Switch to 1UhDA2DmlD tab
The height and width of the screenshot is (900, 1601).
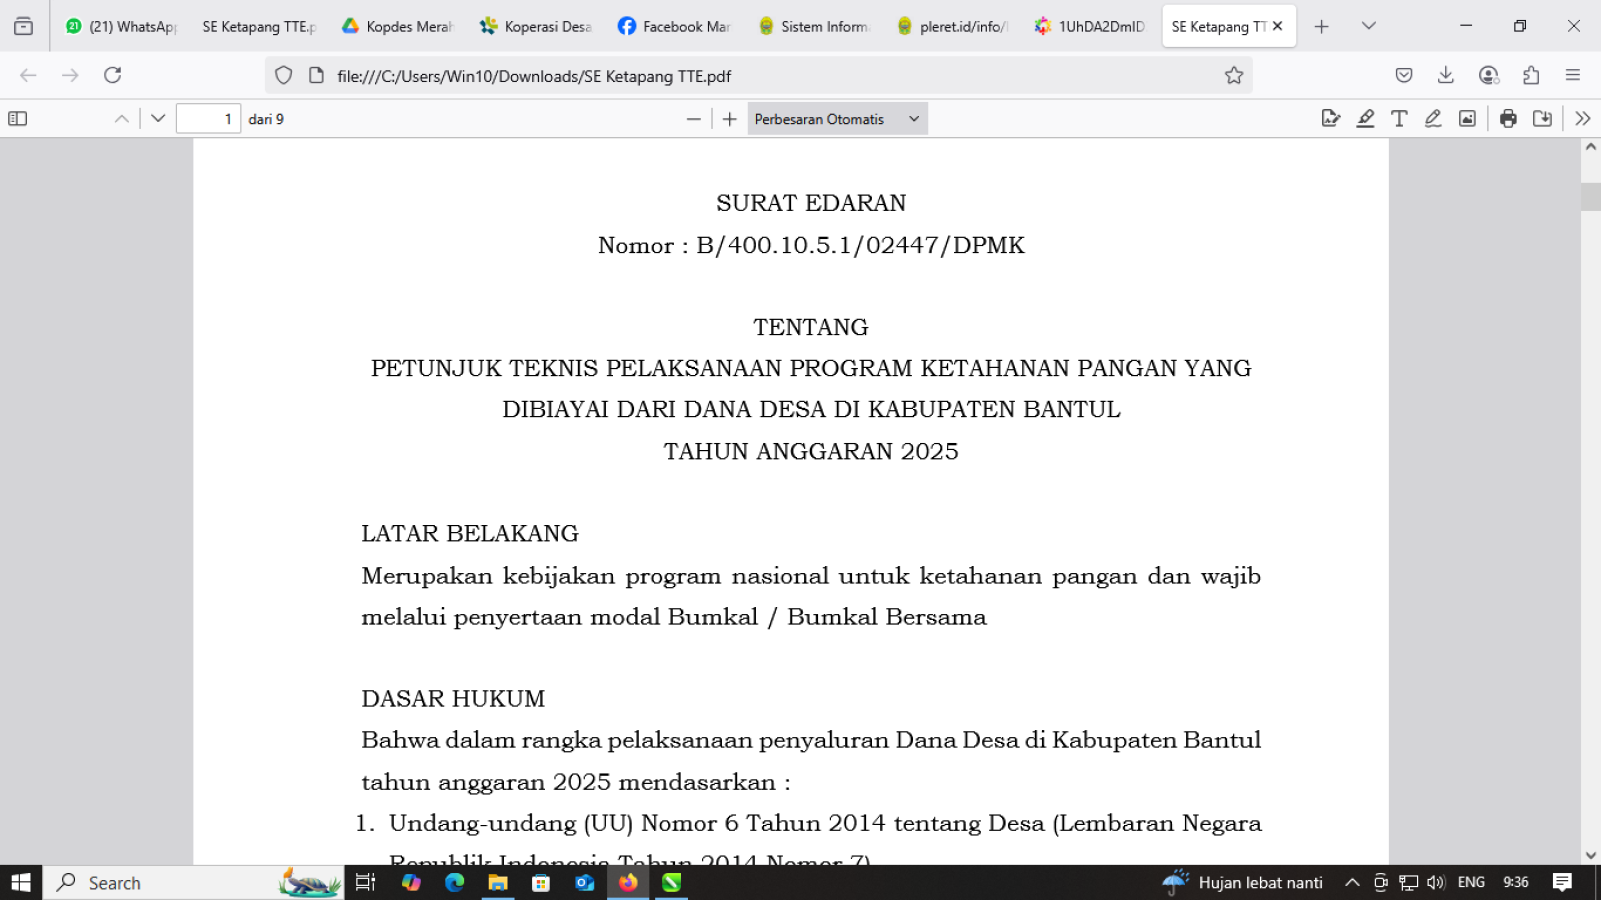(x=1089, y=27)
